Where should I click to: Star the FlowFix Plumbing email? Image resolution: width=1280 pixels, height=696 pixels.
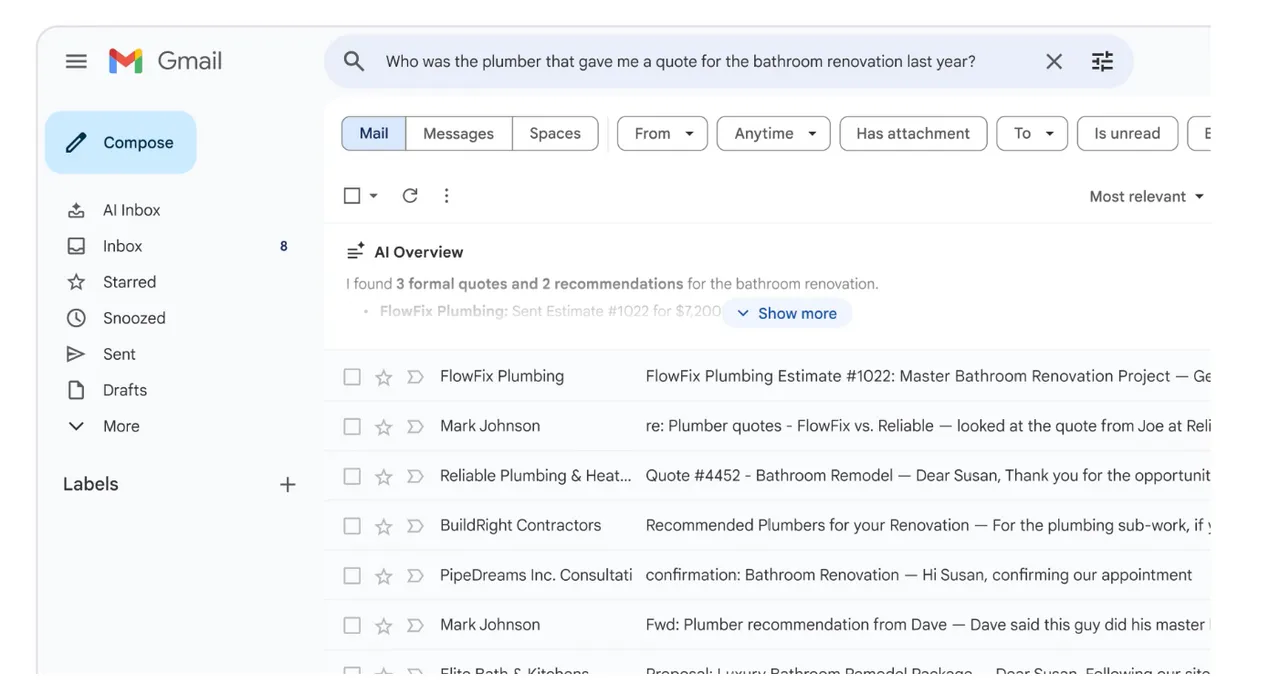pyautogui.click(x=383, y=376)
